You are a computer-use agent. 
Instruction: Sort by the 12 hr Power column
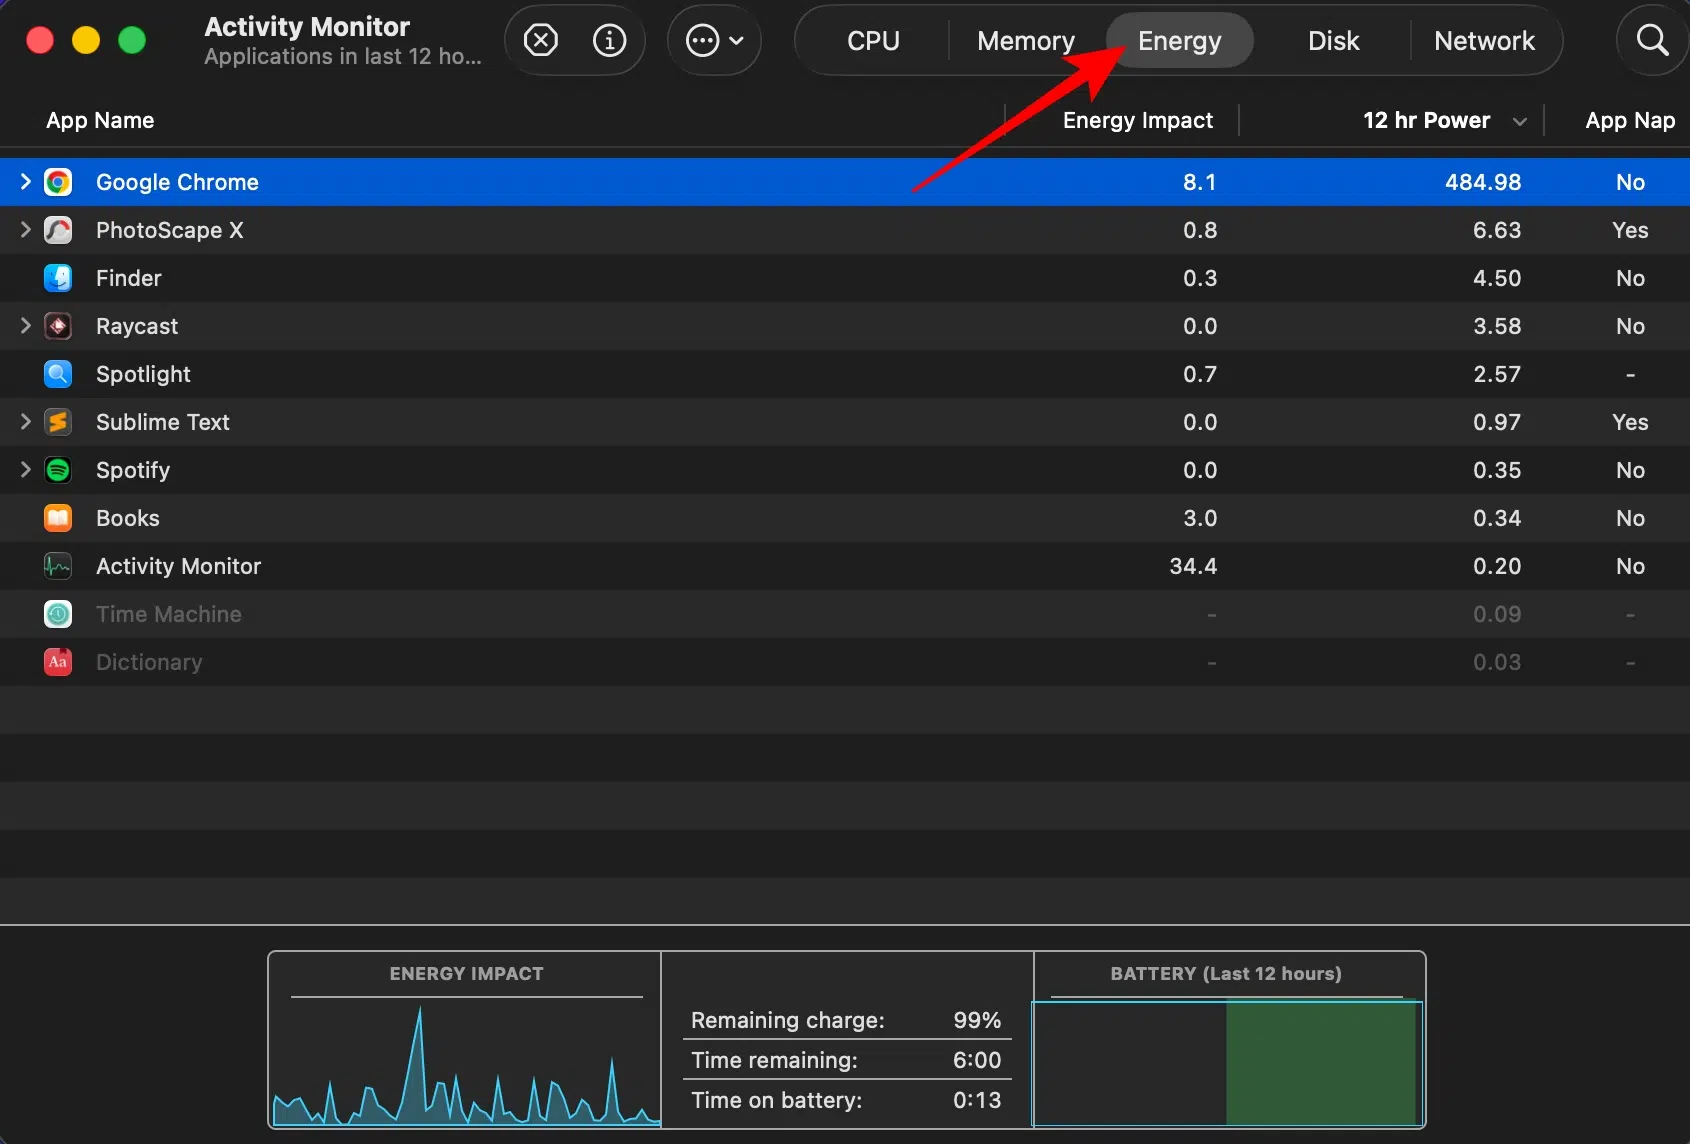click(1427, 121)
